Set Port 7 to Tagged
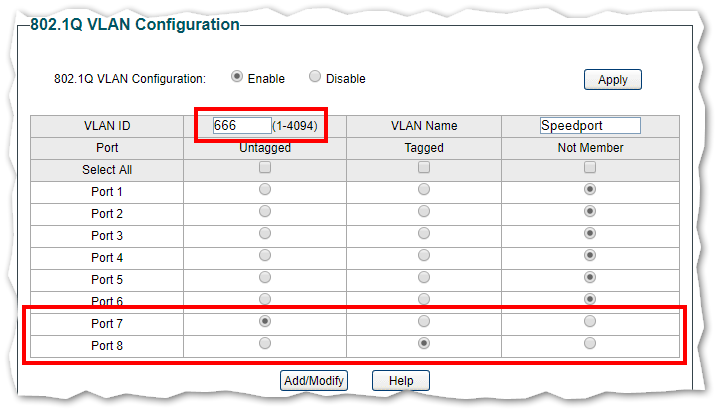717x411 pixels. click(x=424, y=322)
